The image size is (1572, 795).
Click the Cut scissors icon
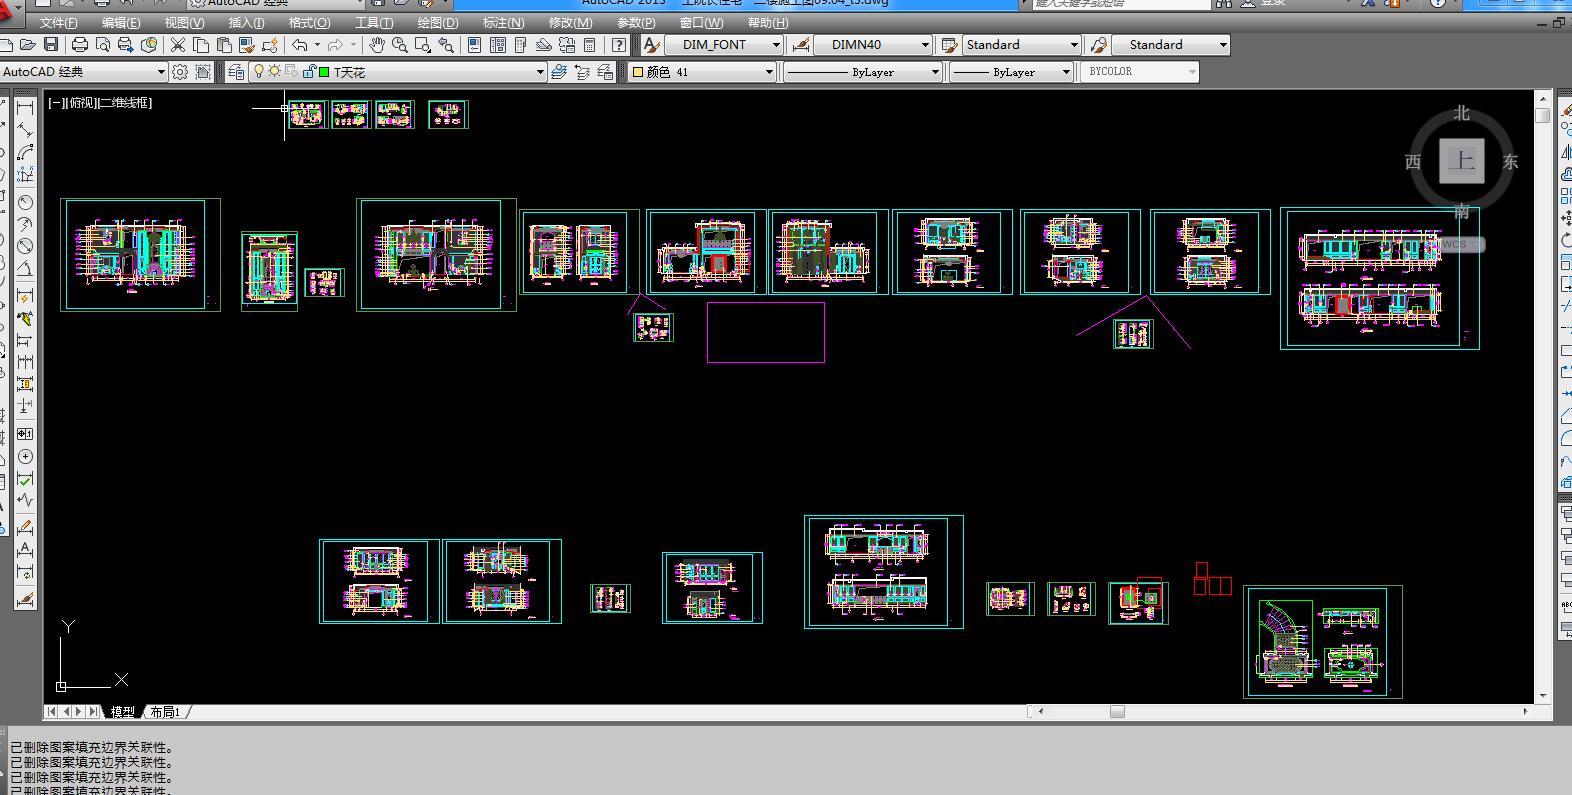[x=178, y=45]
